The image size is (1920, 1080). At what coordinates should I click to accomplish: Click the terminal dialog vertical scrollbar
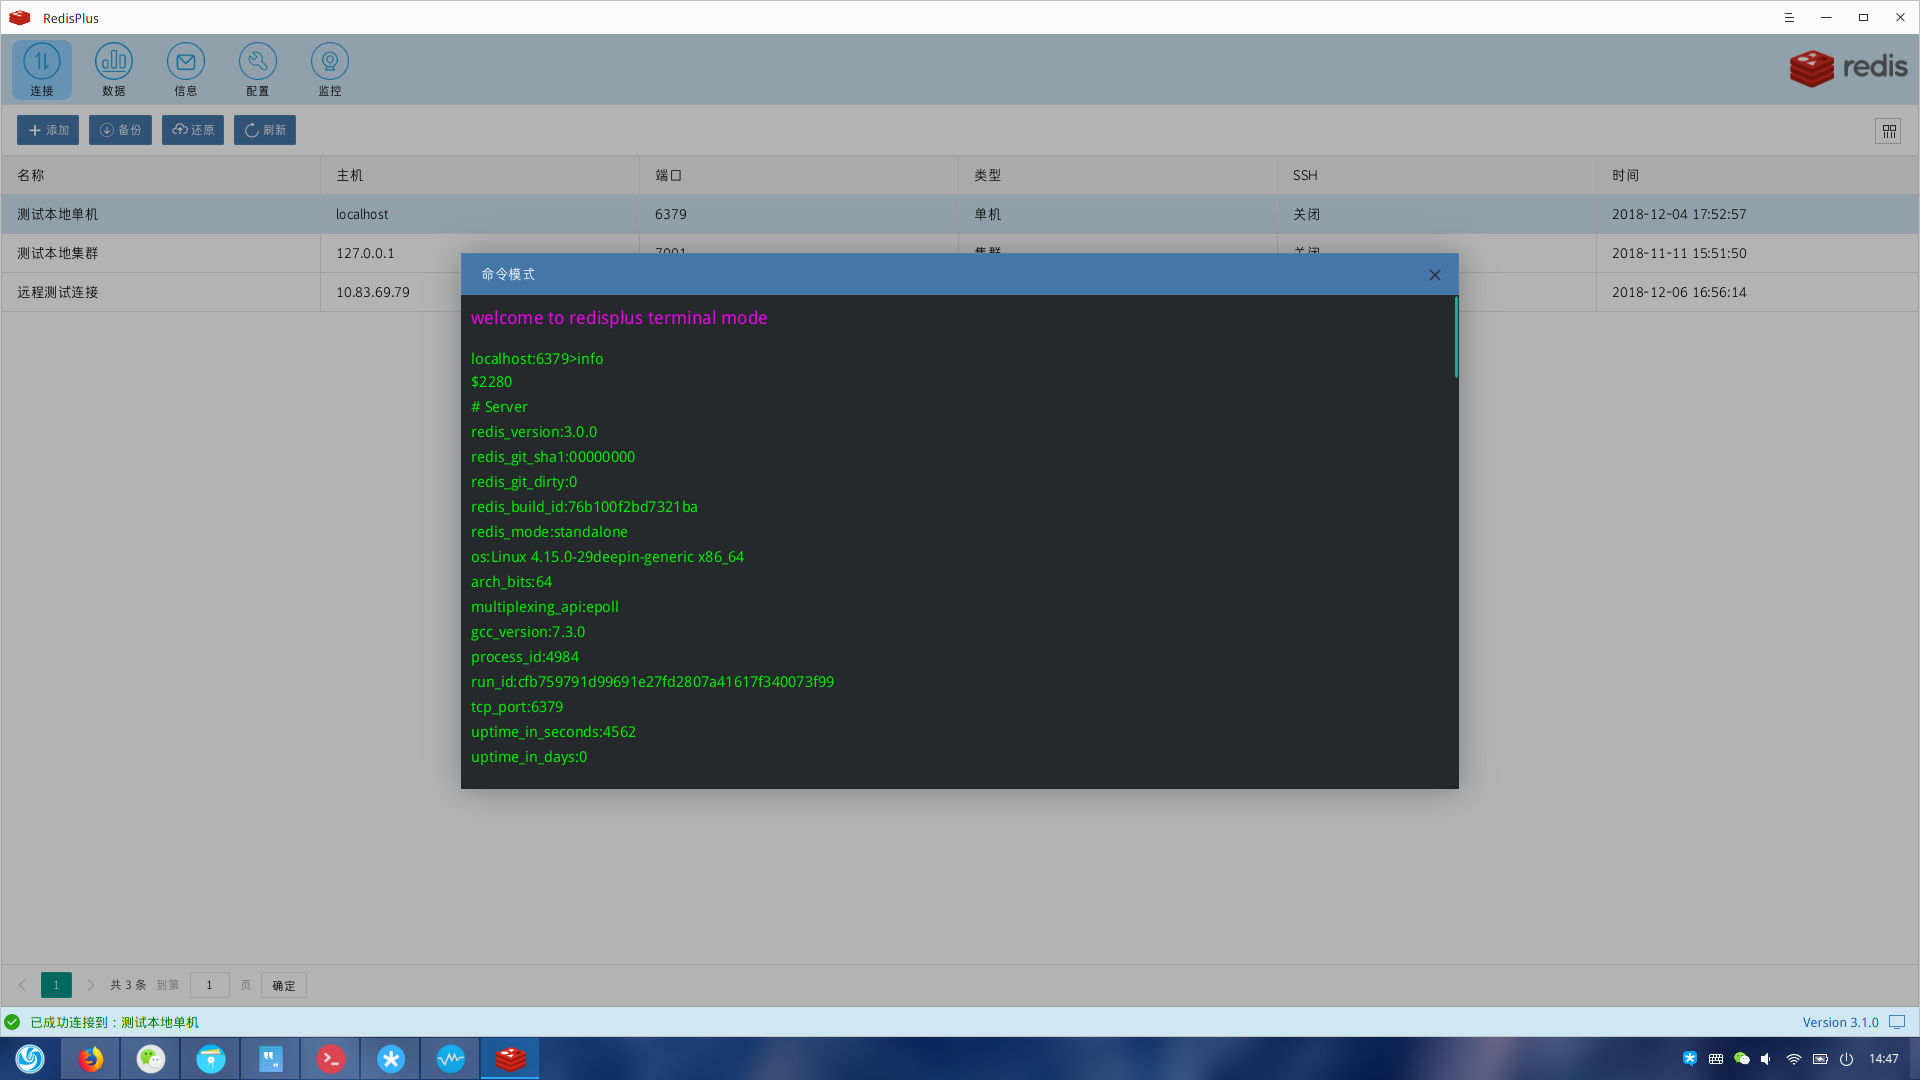[x=1455, y=338]
